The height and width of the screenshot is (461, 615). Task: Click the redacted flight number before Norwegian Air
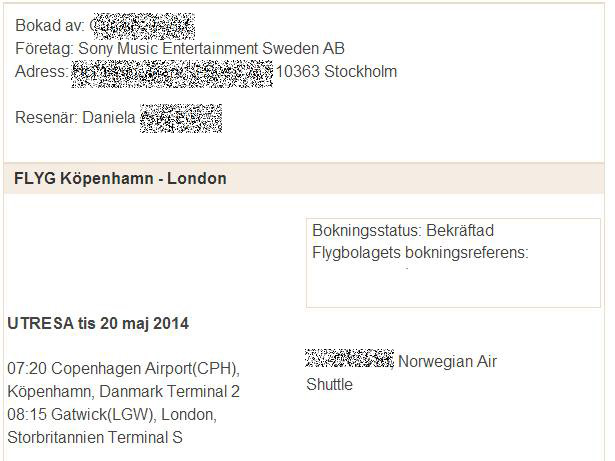pyautogui.click(x=349, y=358)
